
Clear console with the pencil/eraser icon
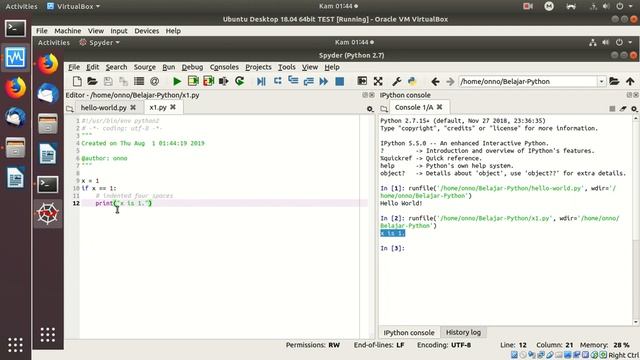[623, 109]
